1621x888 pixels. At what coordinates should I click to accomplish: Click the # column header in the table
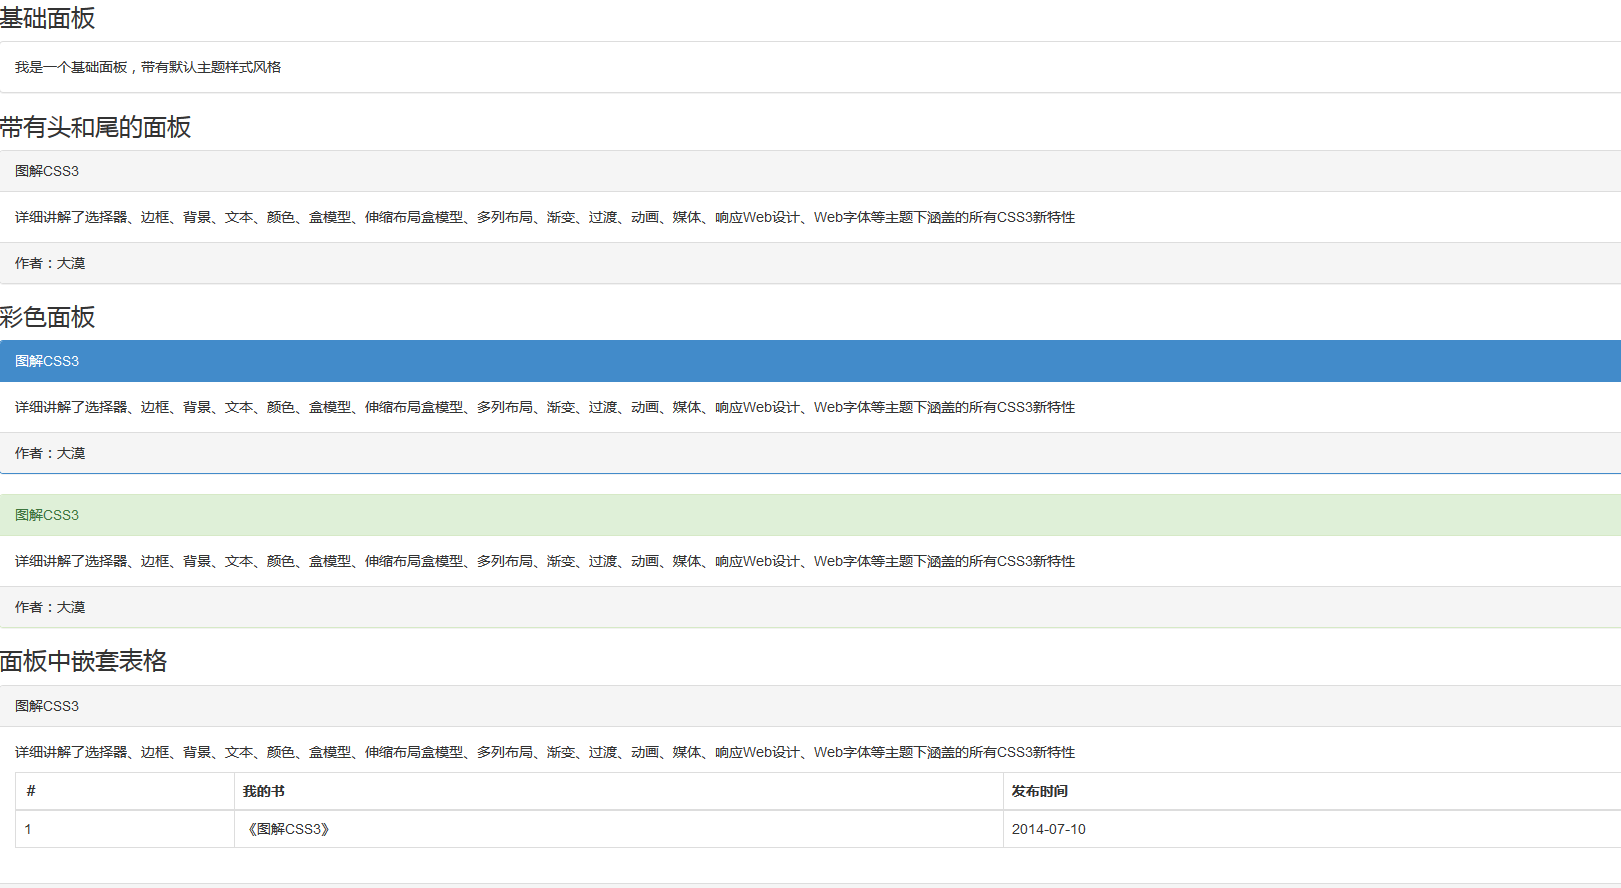coord(125,791)
